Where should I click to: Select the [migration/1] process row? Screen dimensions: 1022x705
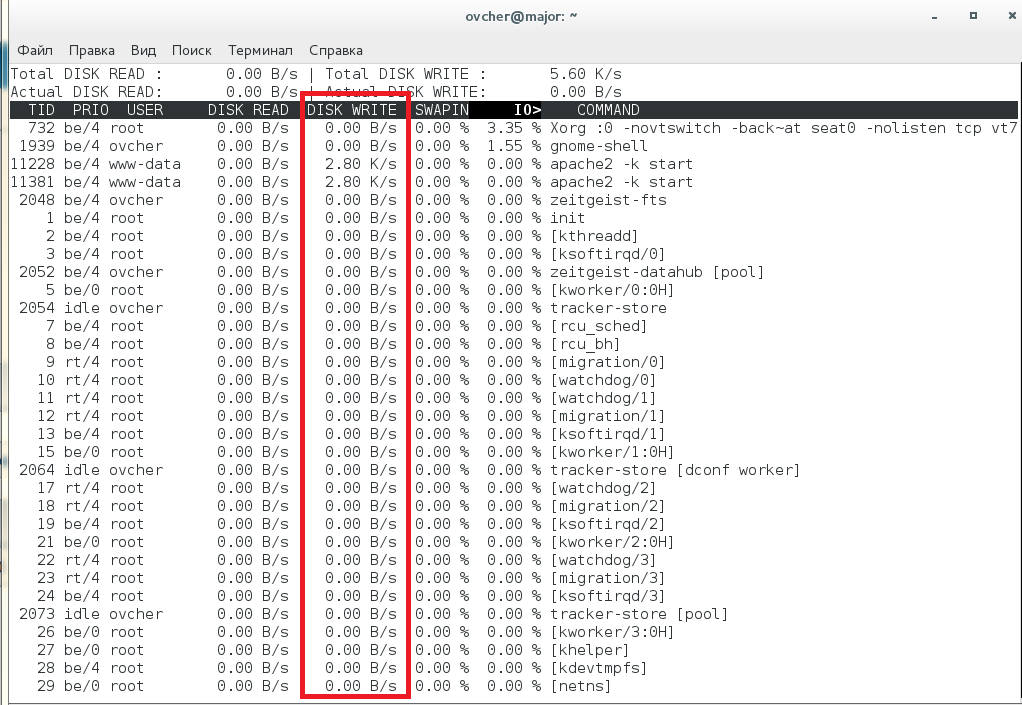tap(514, 416)
